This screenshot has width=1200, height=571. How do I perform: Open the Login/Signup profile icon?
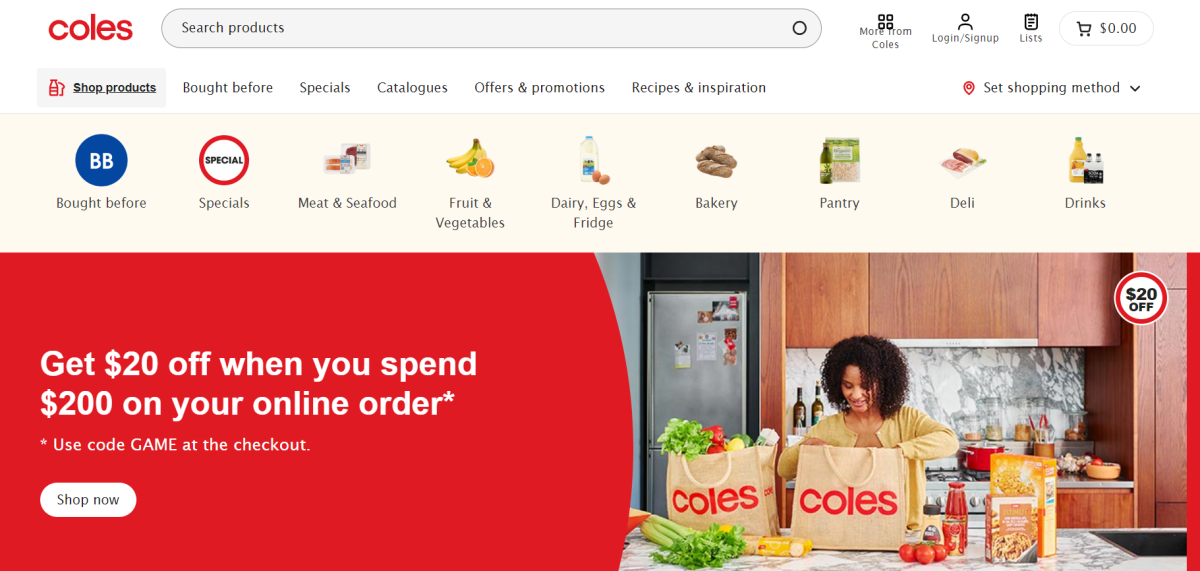(965, 21)
